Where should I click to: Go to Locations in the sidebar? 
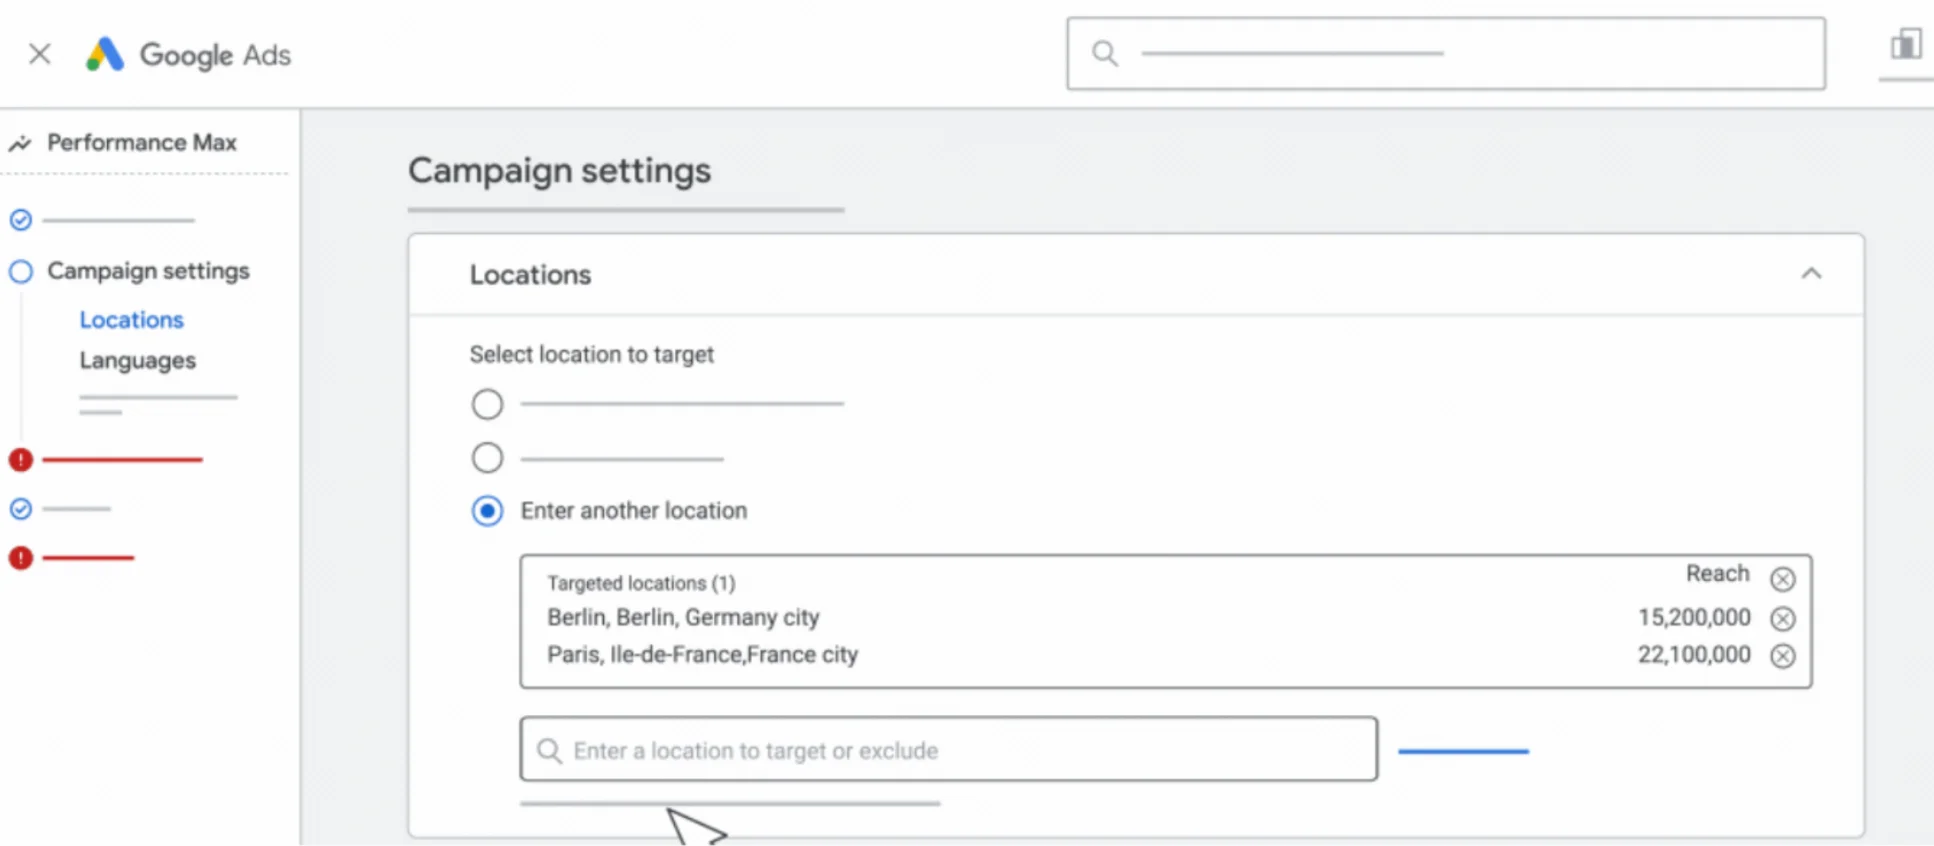coord(132,320)
